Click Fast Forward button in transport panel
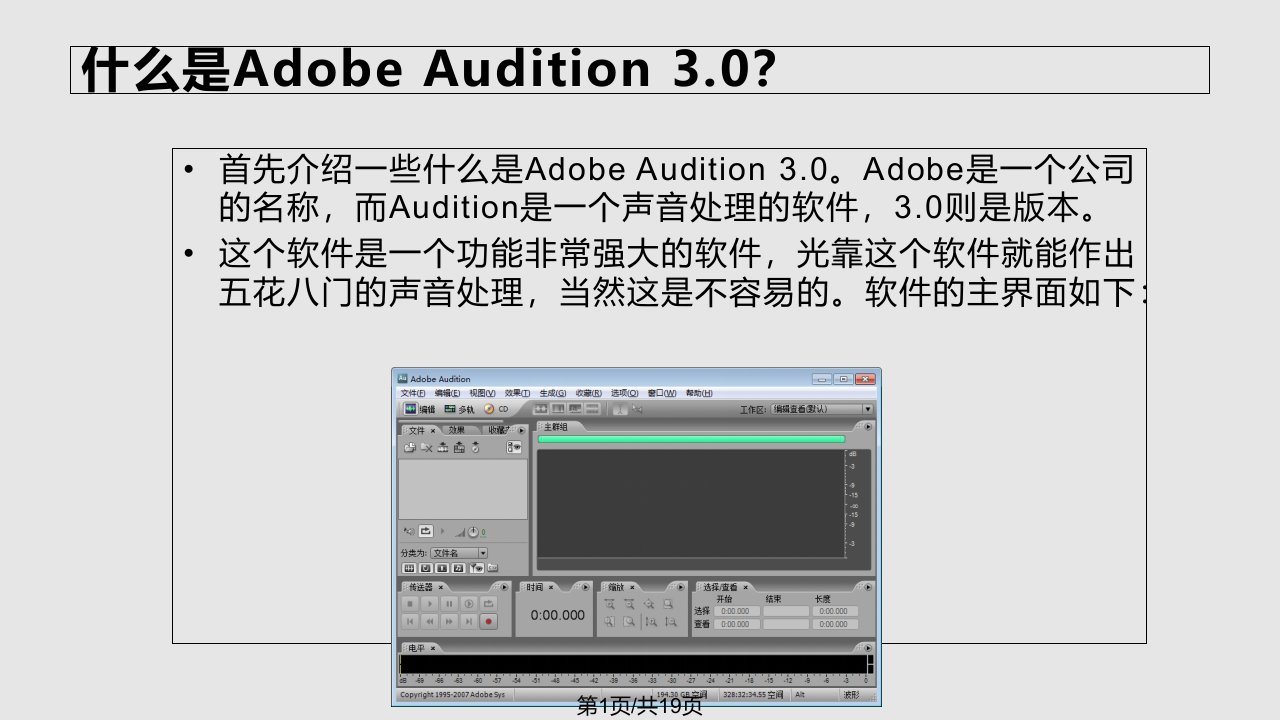 tap(449, 622)
